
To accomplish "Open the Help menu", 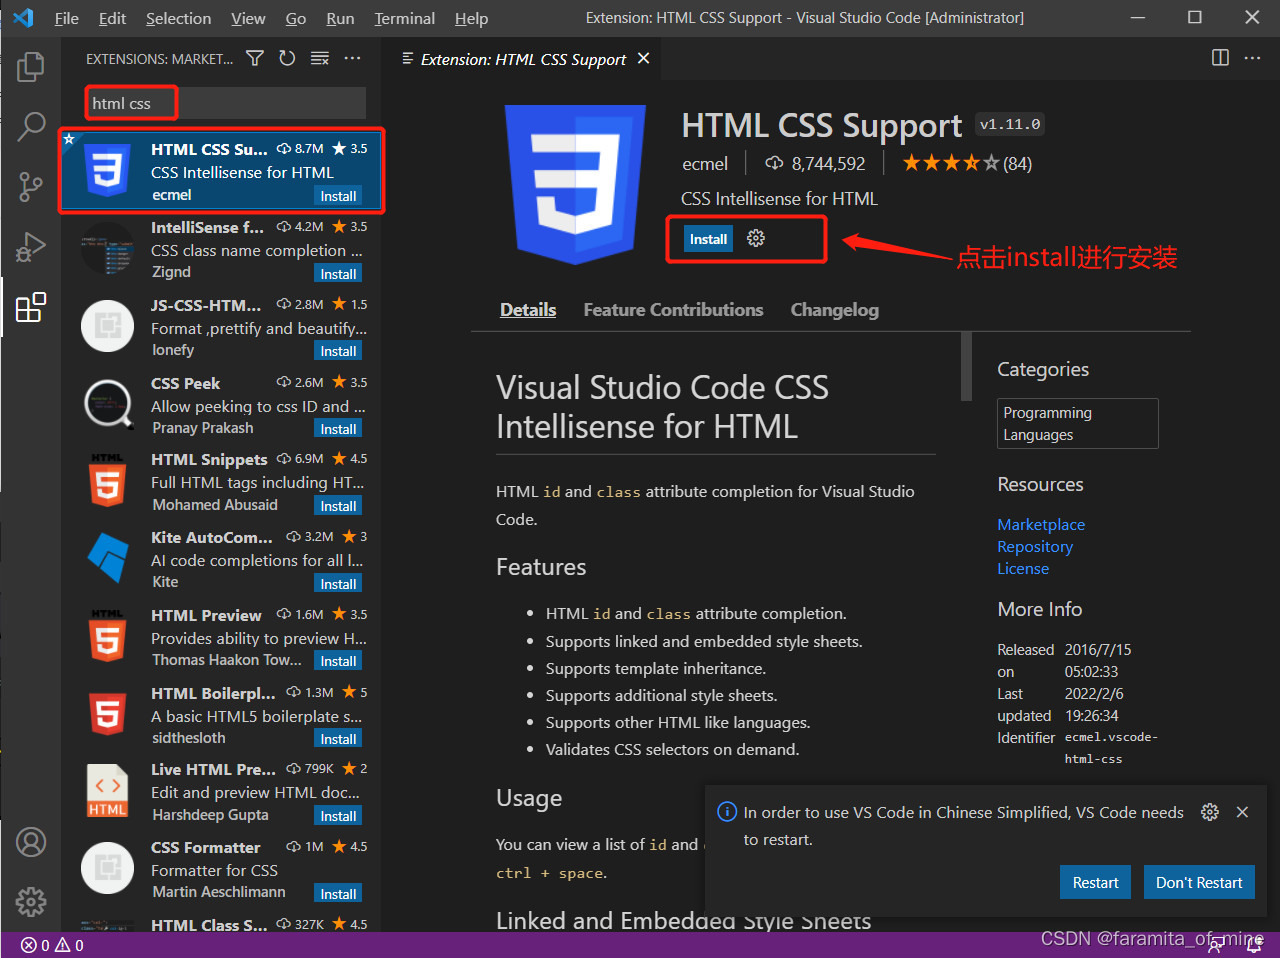I will (x=471, y=18).
